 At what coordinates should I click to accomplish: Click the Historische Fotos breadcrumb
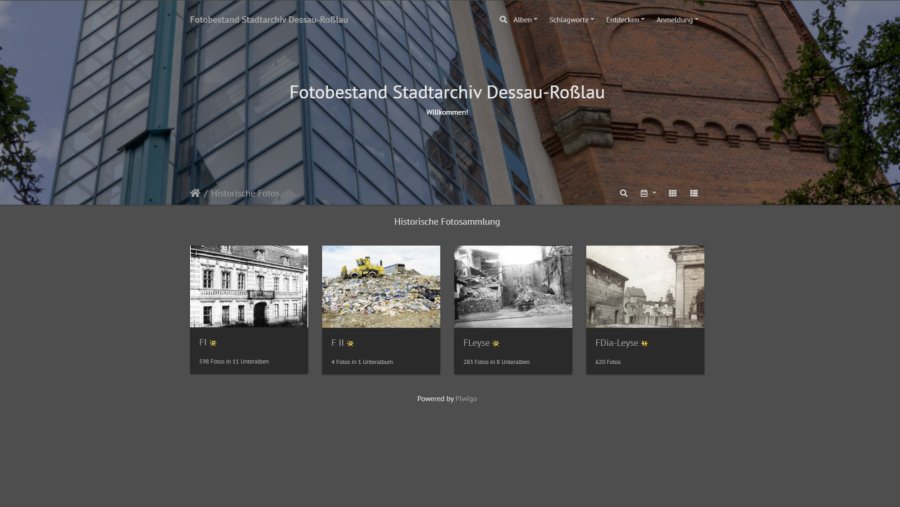(x=245, y=193)
